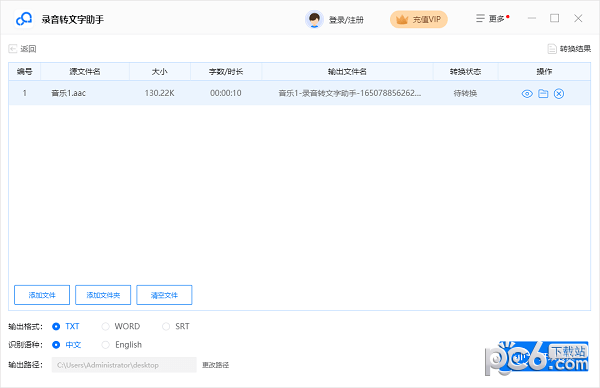600x388 pixels.
Task: Click the 源文件名 column header
Action: point(85,72)
